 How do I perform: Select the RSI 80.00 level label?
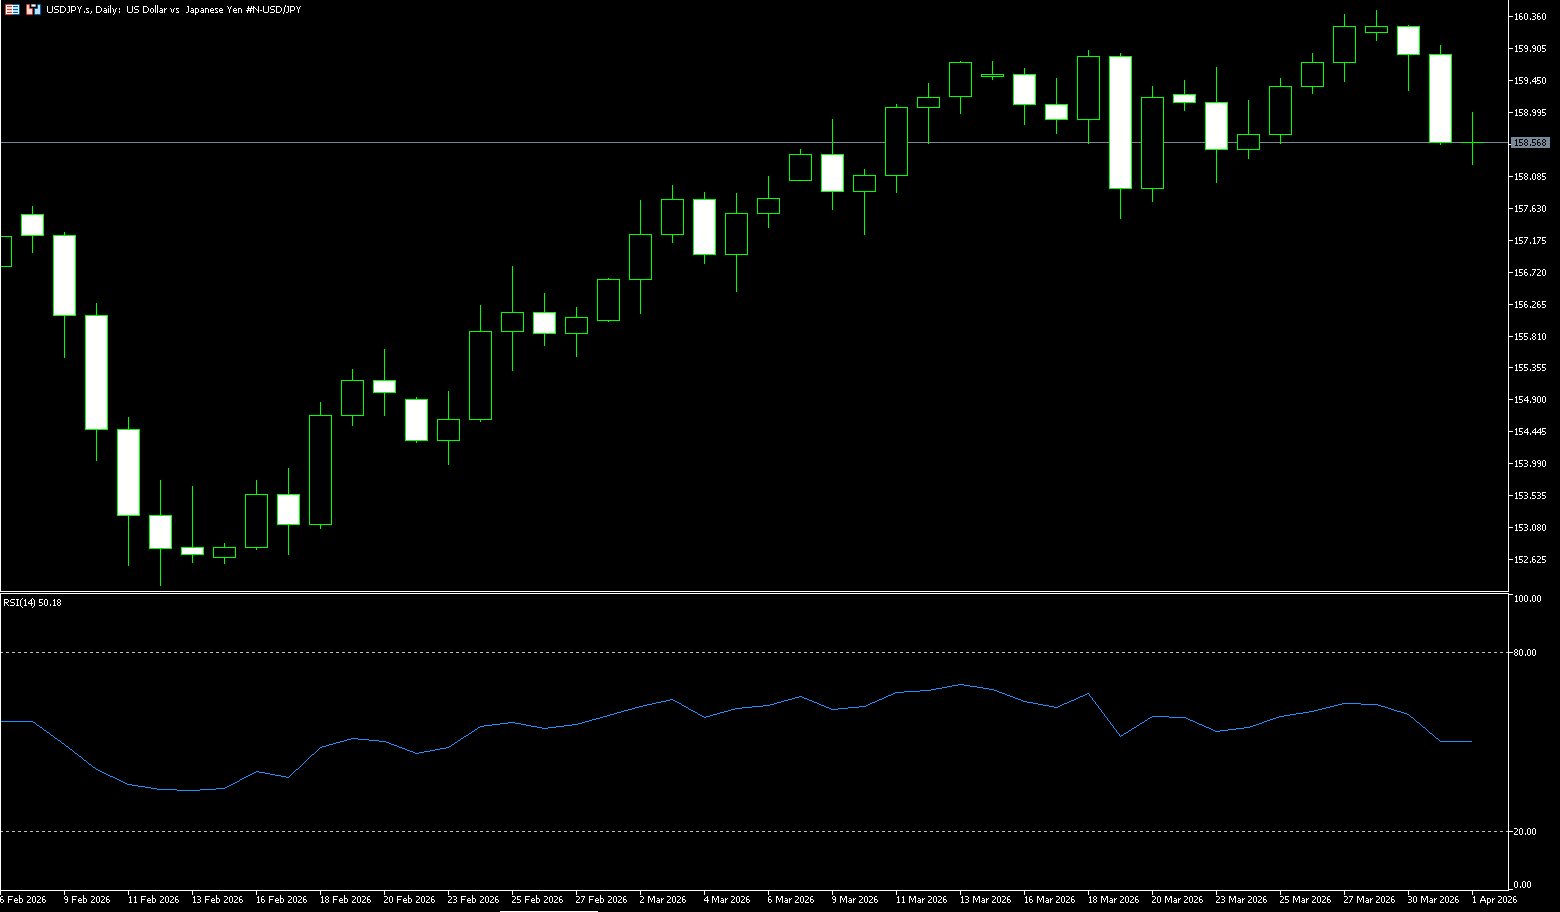click(x=1525, y=652)
